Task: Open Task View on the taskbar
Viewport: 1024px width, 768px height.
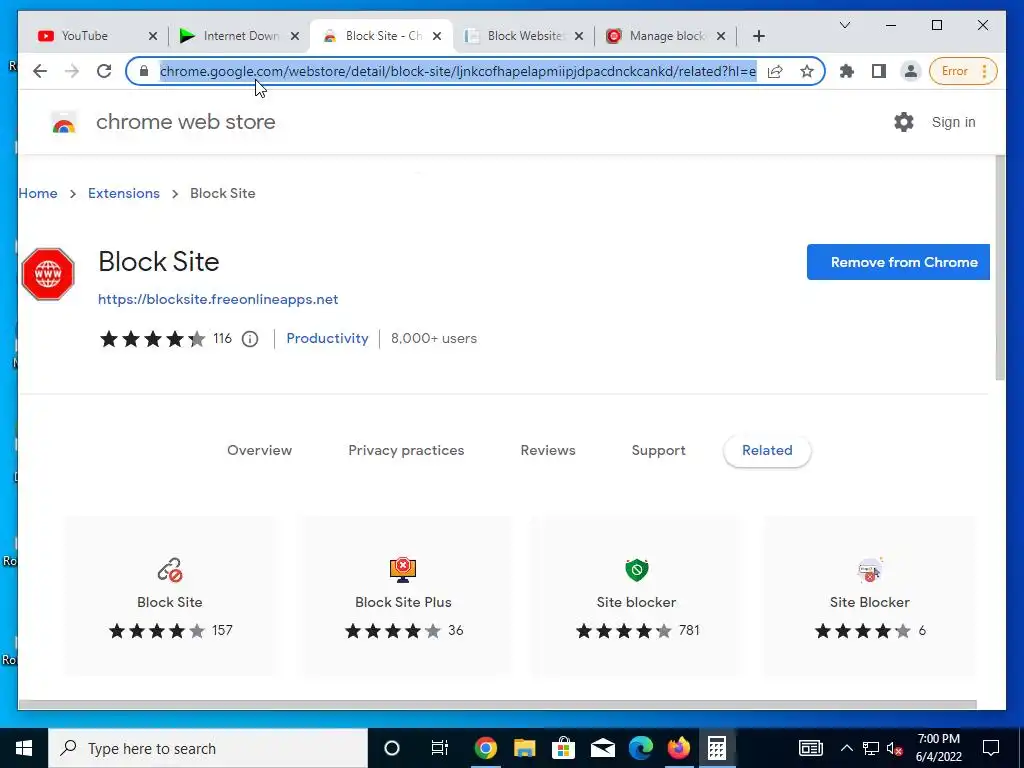Action: 440,748
